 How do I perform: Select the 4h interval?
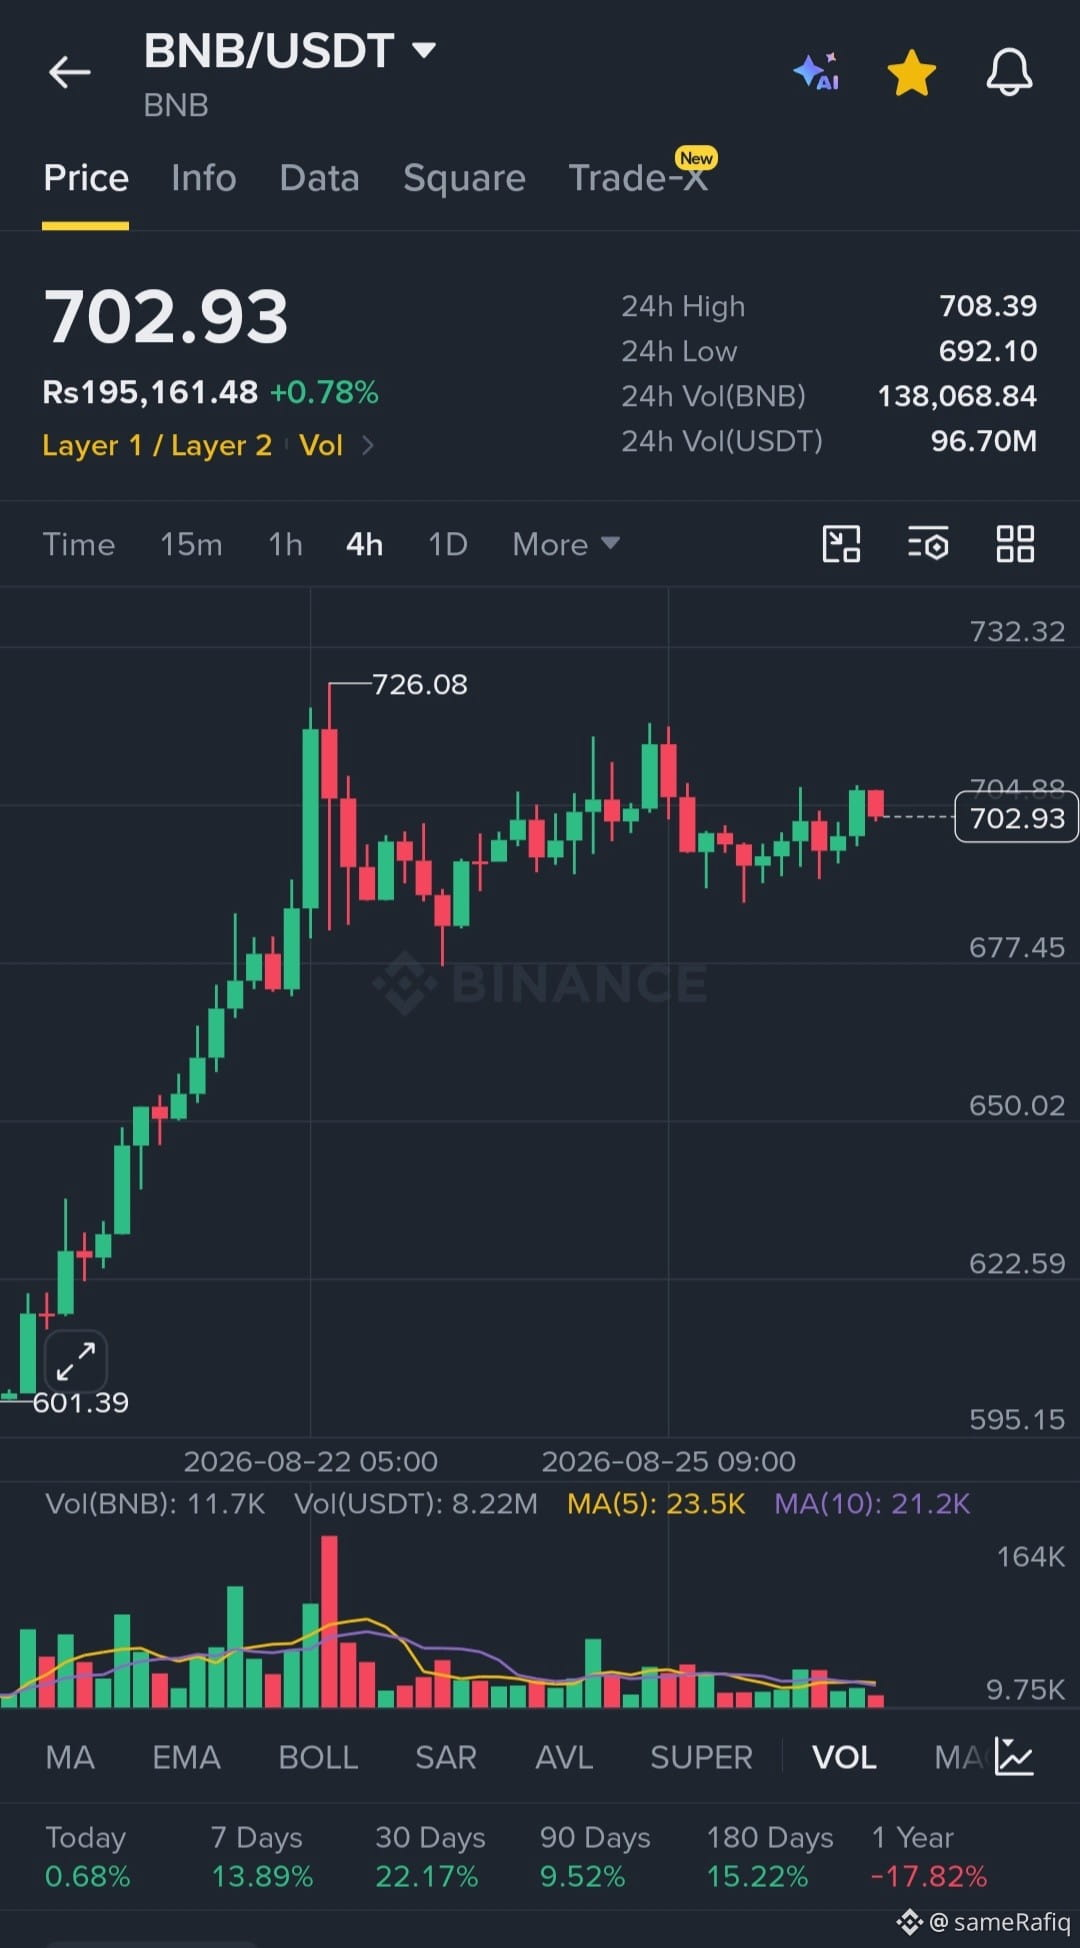364,544
